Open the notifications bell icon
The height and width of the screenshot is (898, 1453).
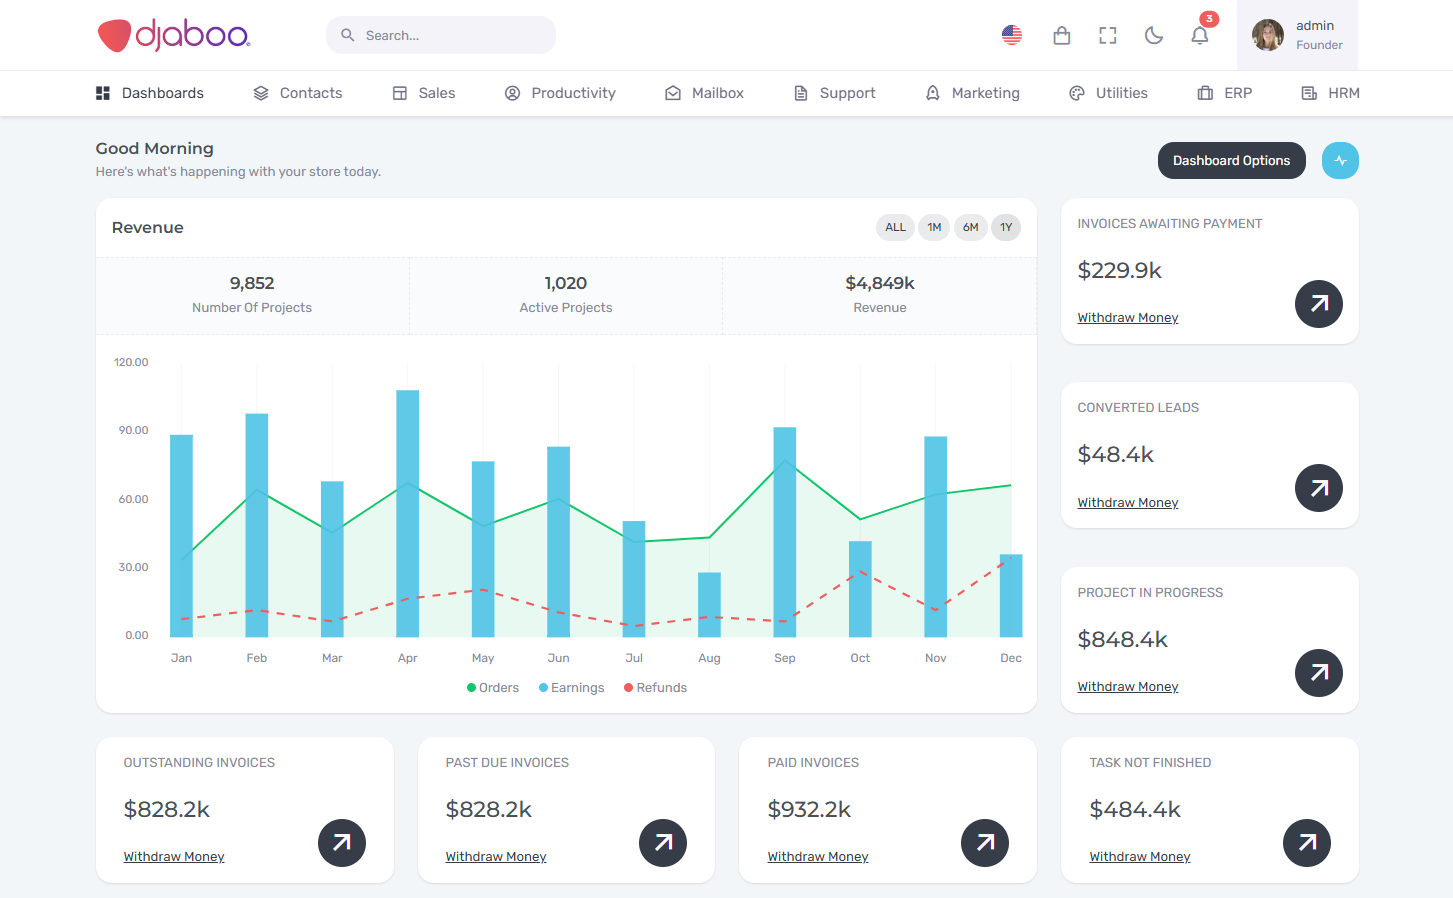coord(1200,36)
